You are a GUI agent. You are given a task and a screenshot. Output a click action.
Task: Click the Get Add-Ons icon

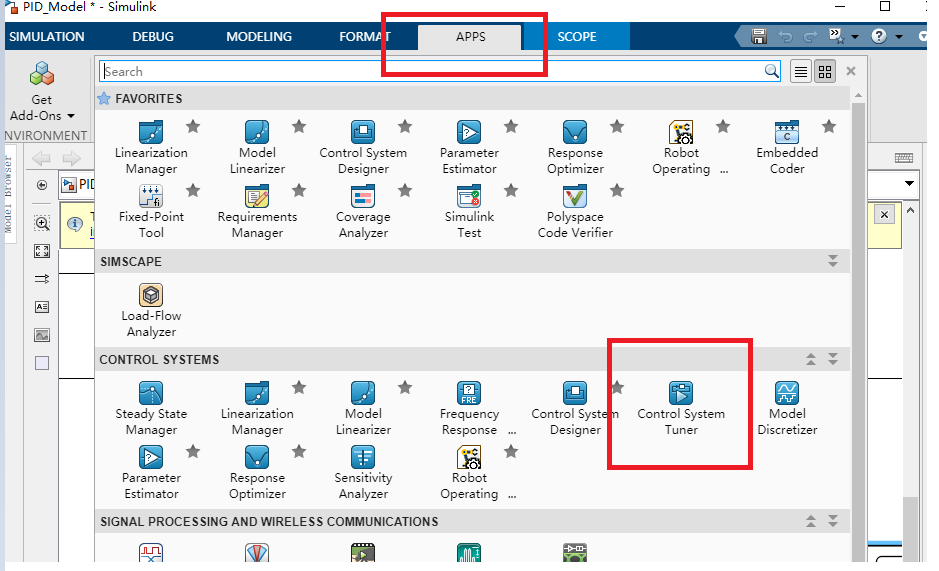[x=41, y=74]
